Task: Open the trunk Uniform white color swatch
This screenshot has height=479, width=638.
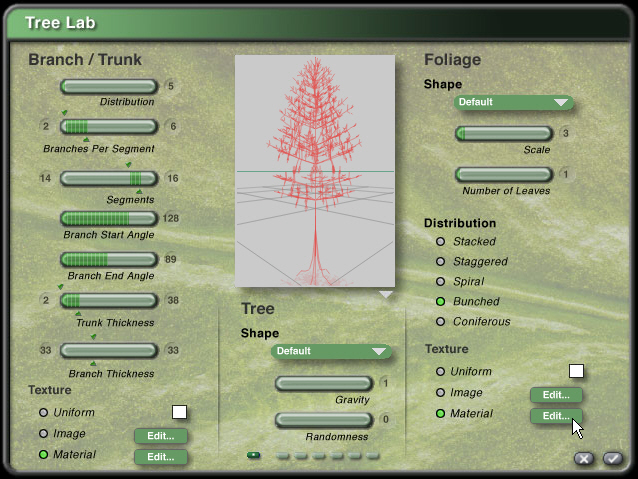Action: [x=179, y=412]
